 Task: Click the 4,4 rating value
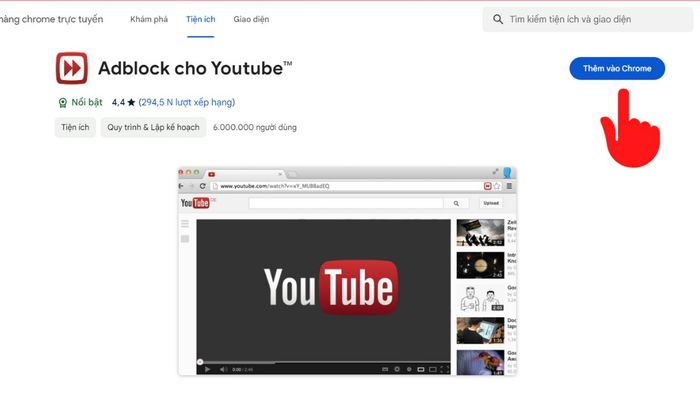(x=118, y=102)
